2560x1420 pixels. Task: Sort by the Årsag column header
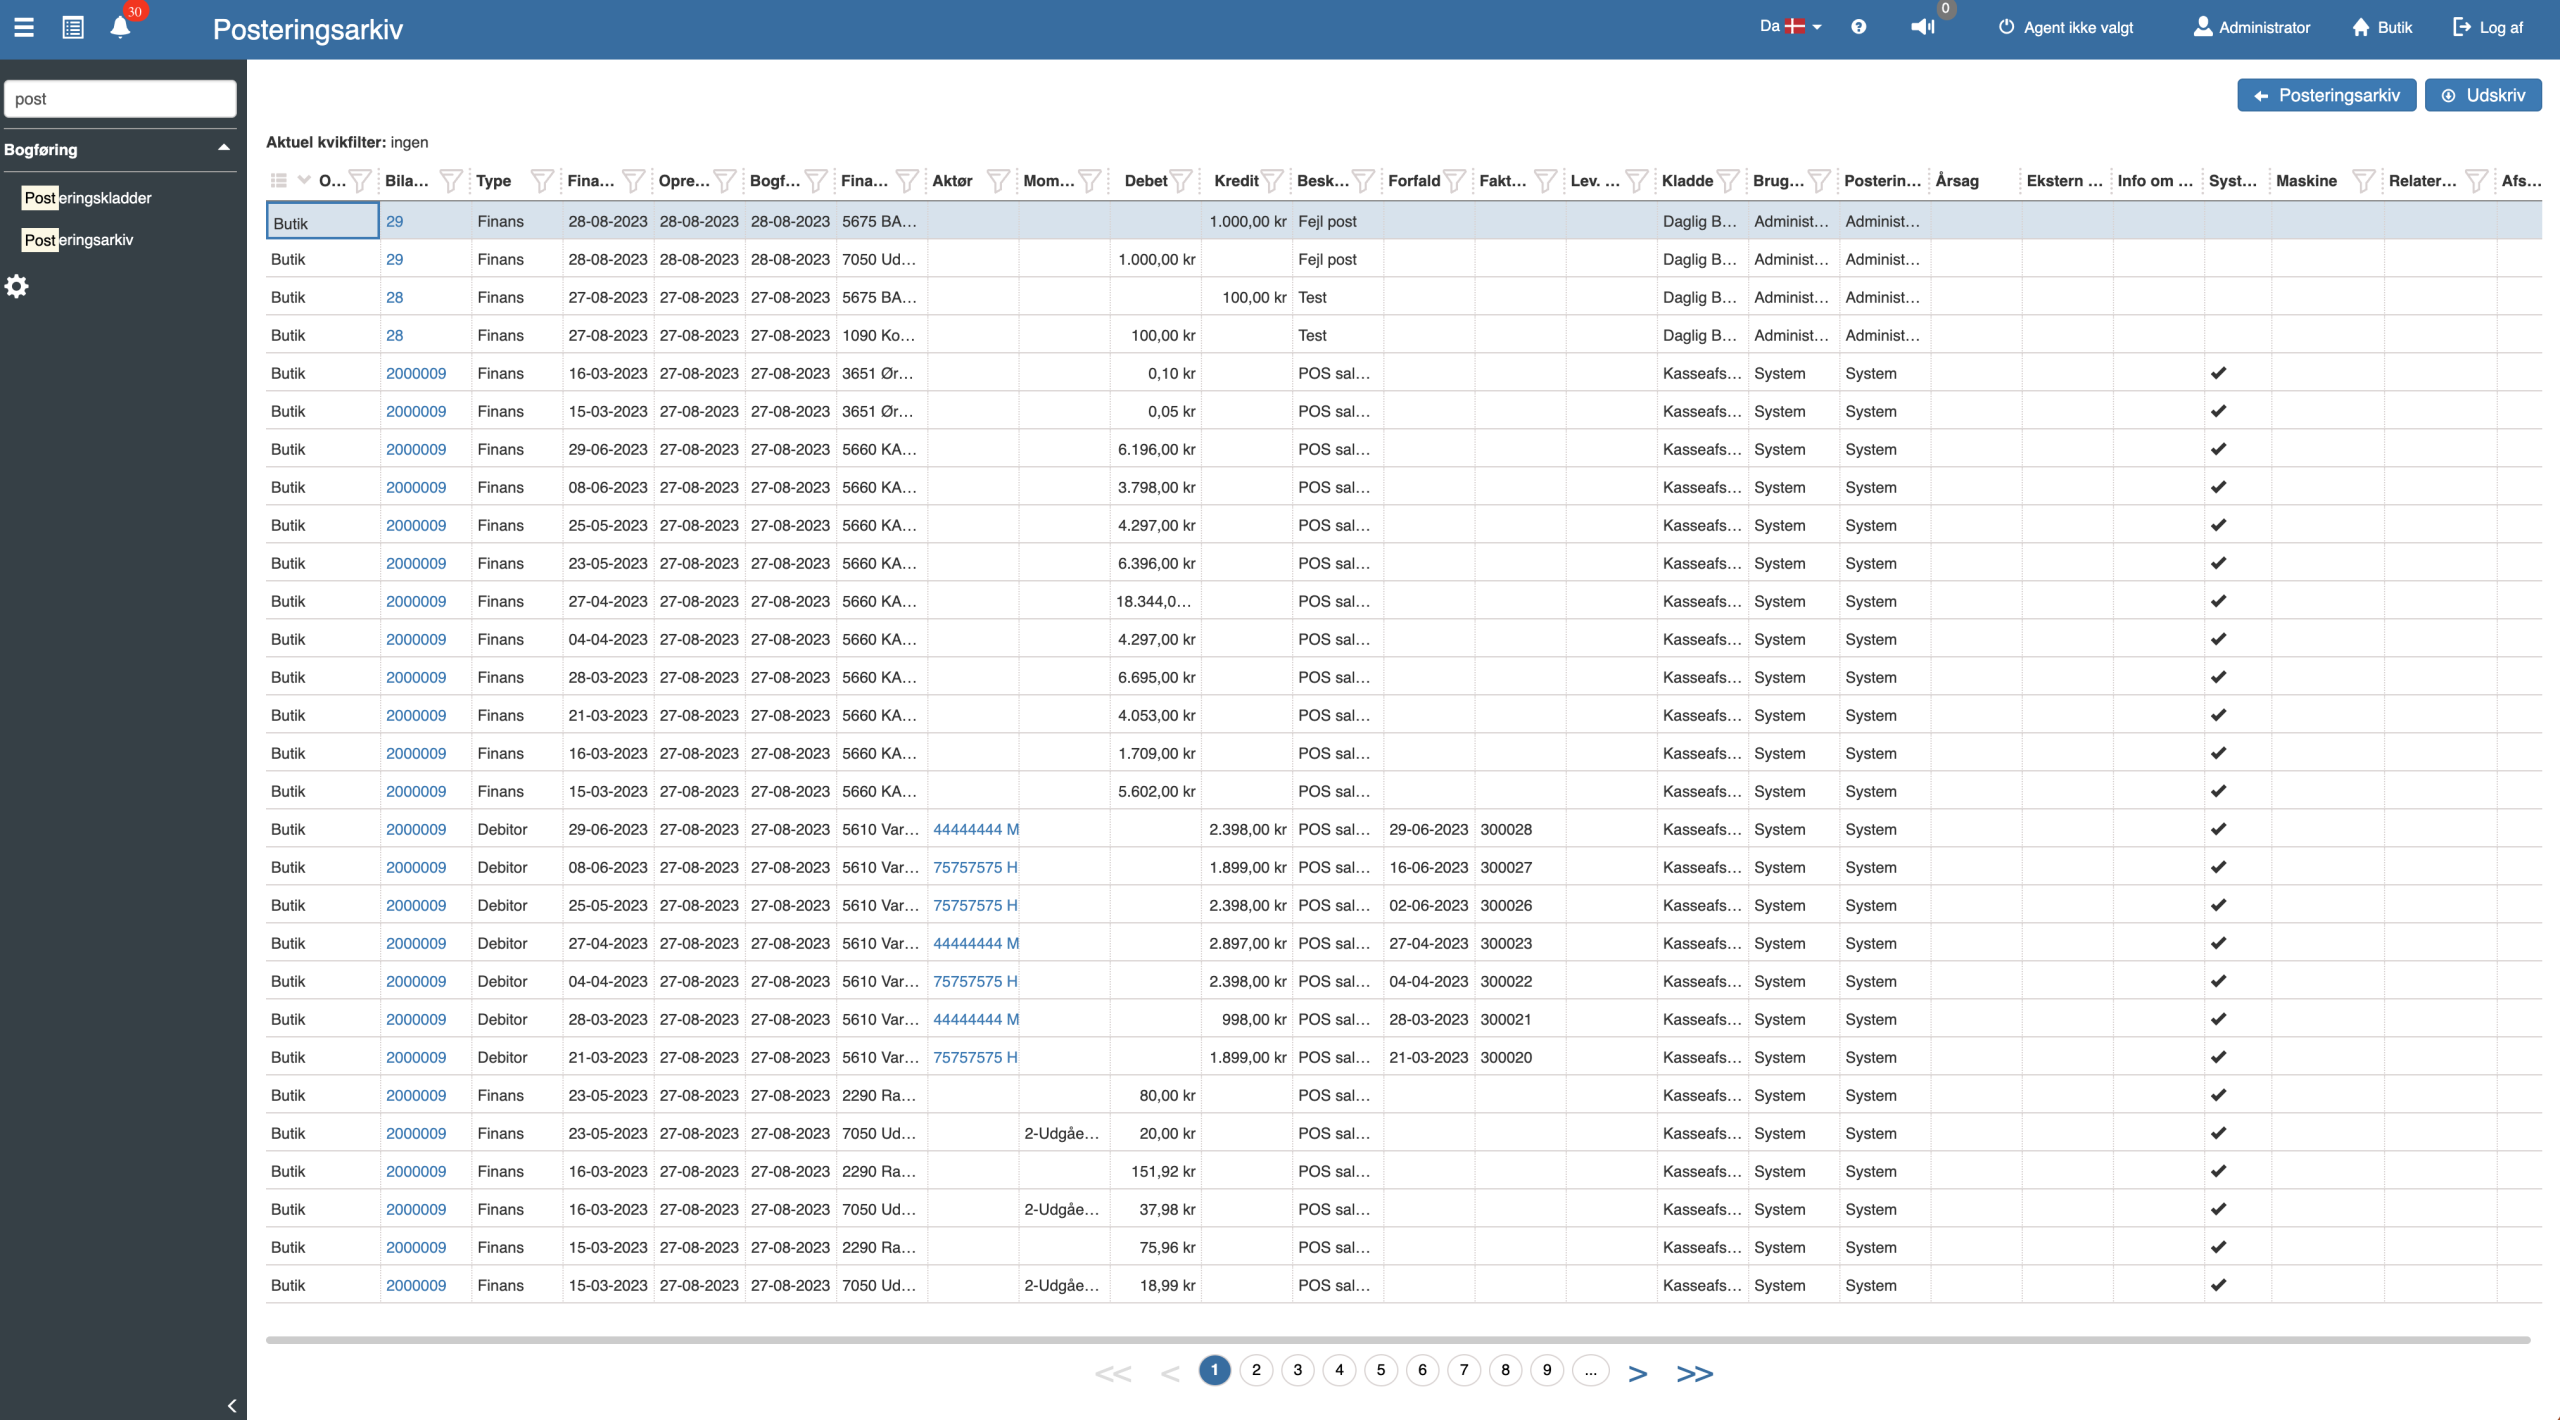pyautogui.click(x=1957, y=181)
